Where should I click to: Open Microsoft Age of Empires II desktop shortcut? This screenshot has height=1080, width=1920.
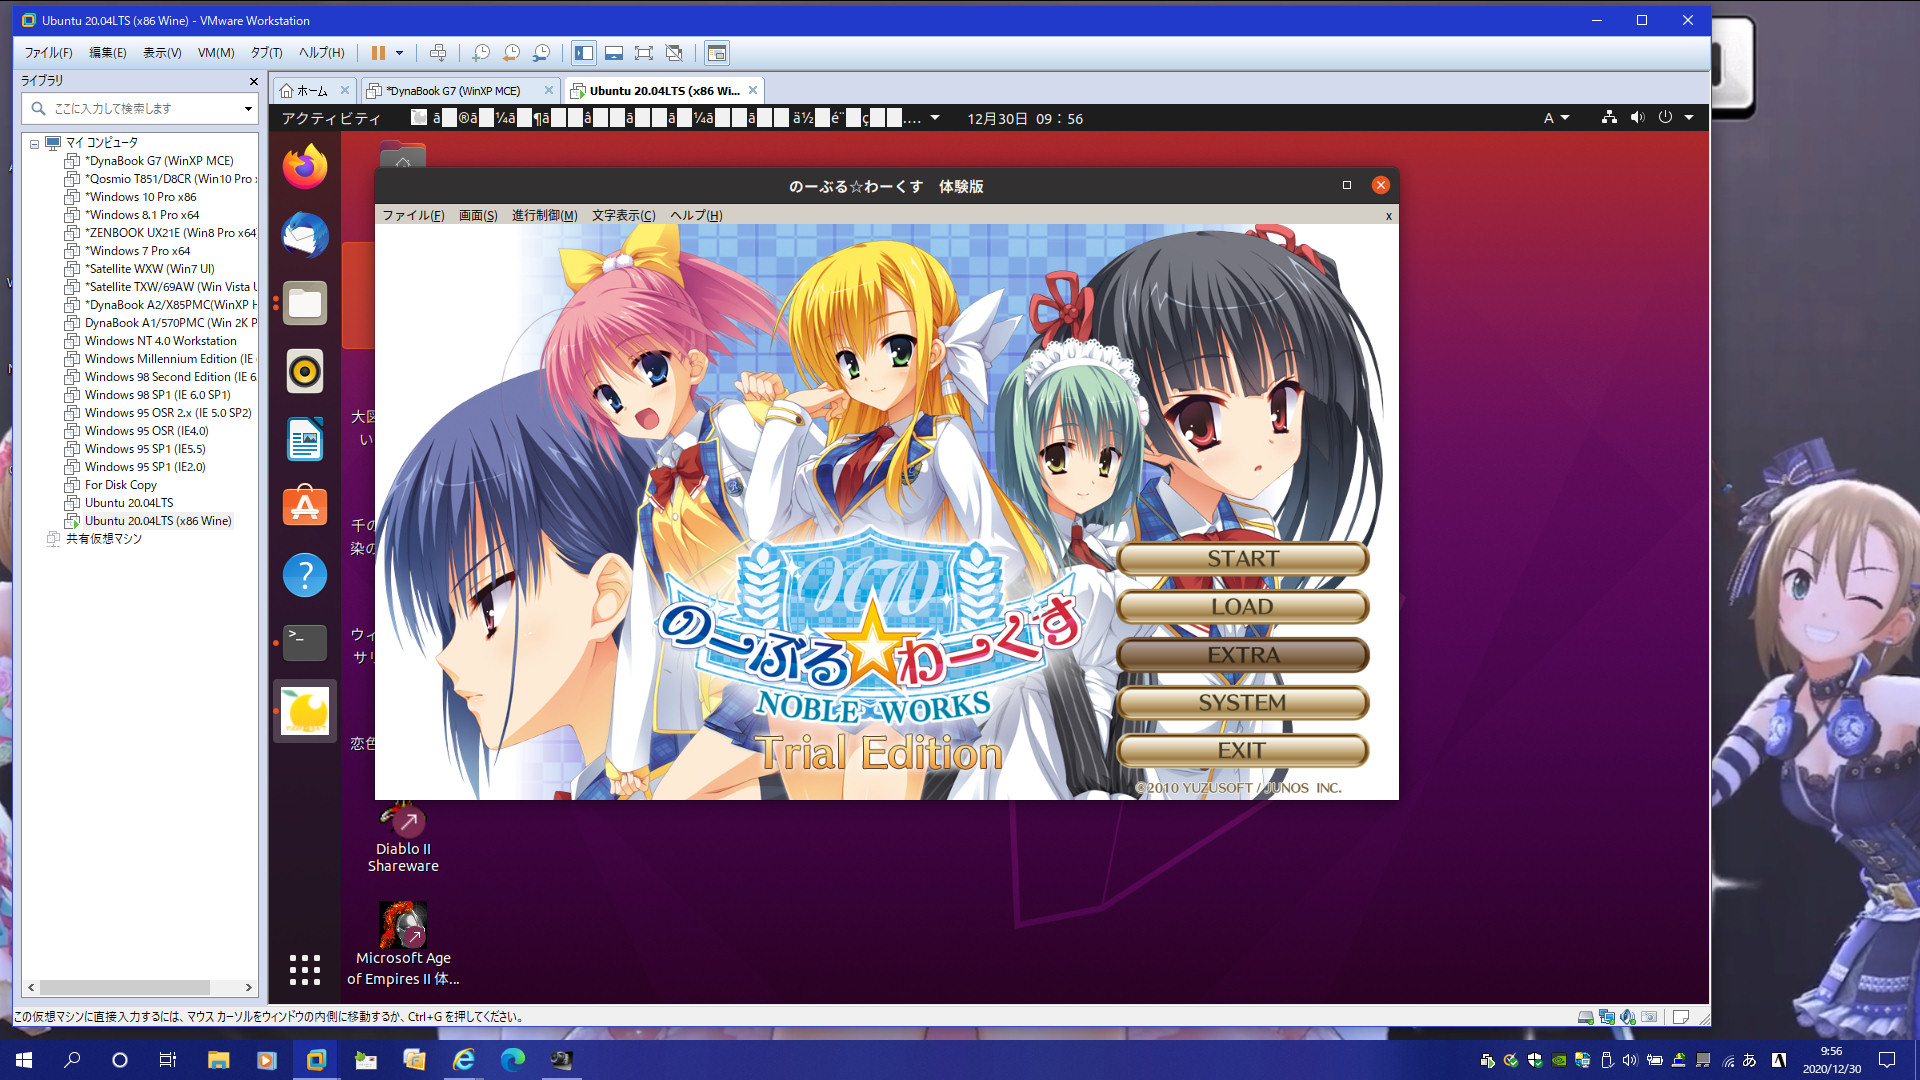[403, 943]
